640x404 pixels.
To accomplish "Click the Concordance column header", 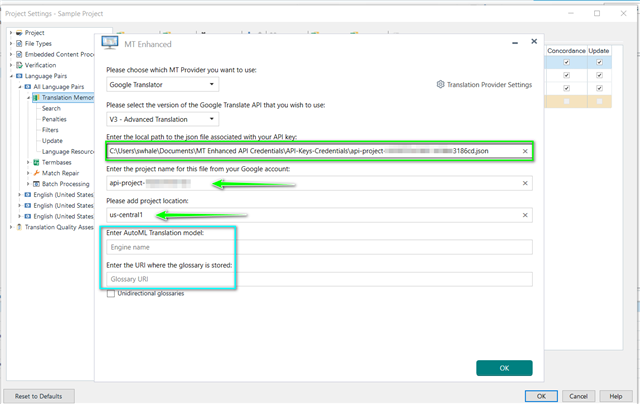I will (566, 51).
